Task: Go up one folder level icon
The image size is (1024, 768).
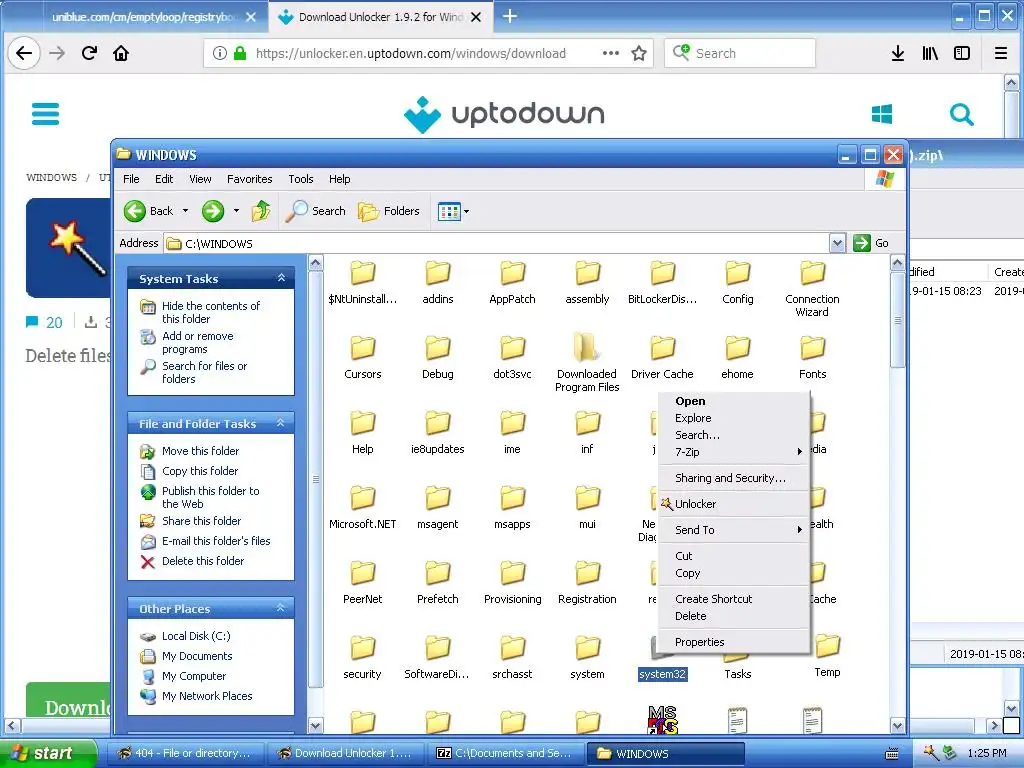Action: [x=261, y=211]
